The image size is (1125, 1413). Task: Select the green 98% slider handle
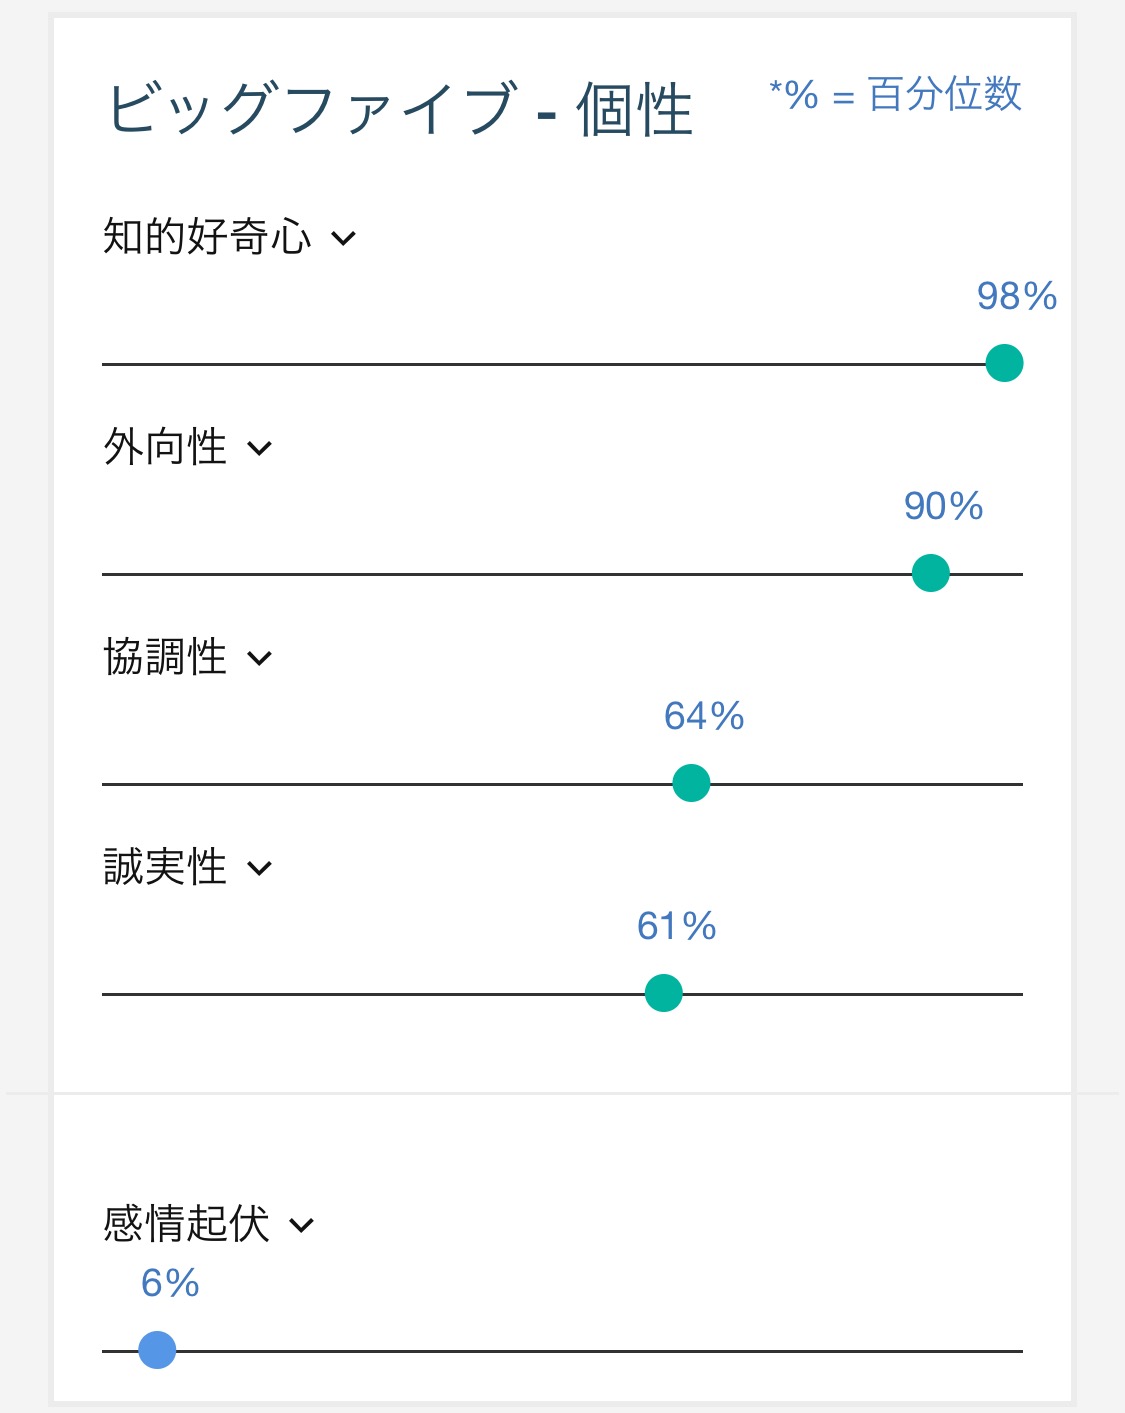pos(1004,363)
